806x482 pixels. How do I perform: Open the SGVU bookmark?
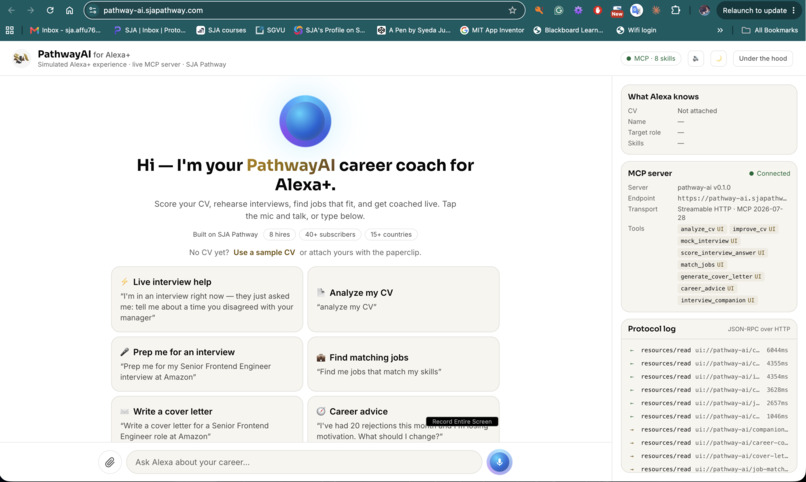[270, 30]
